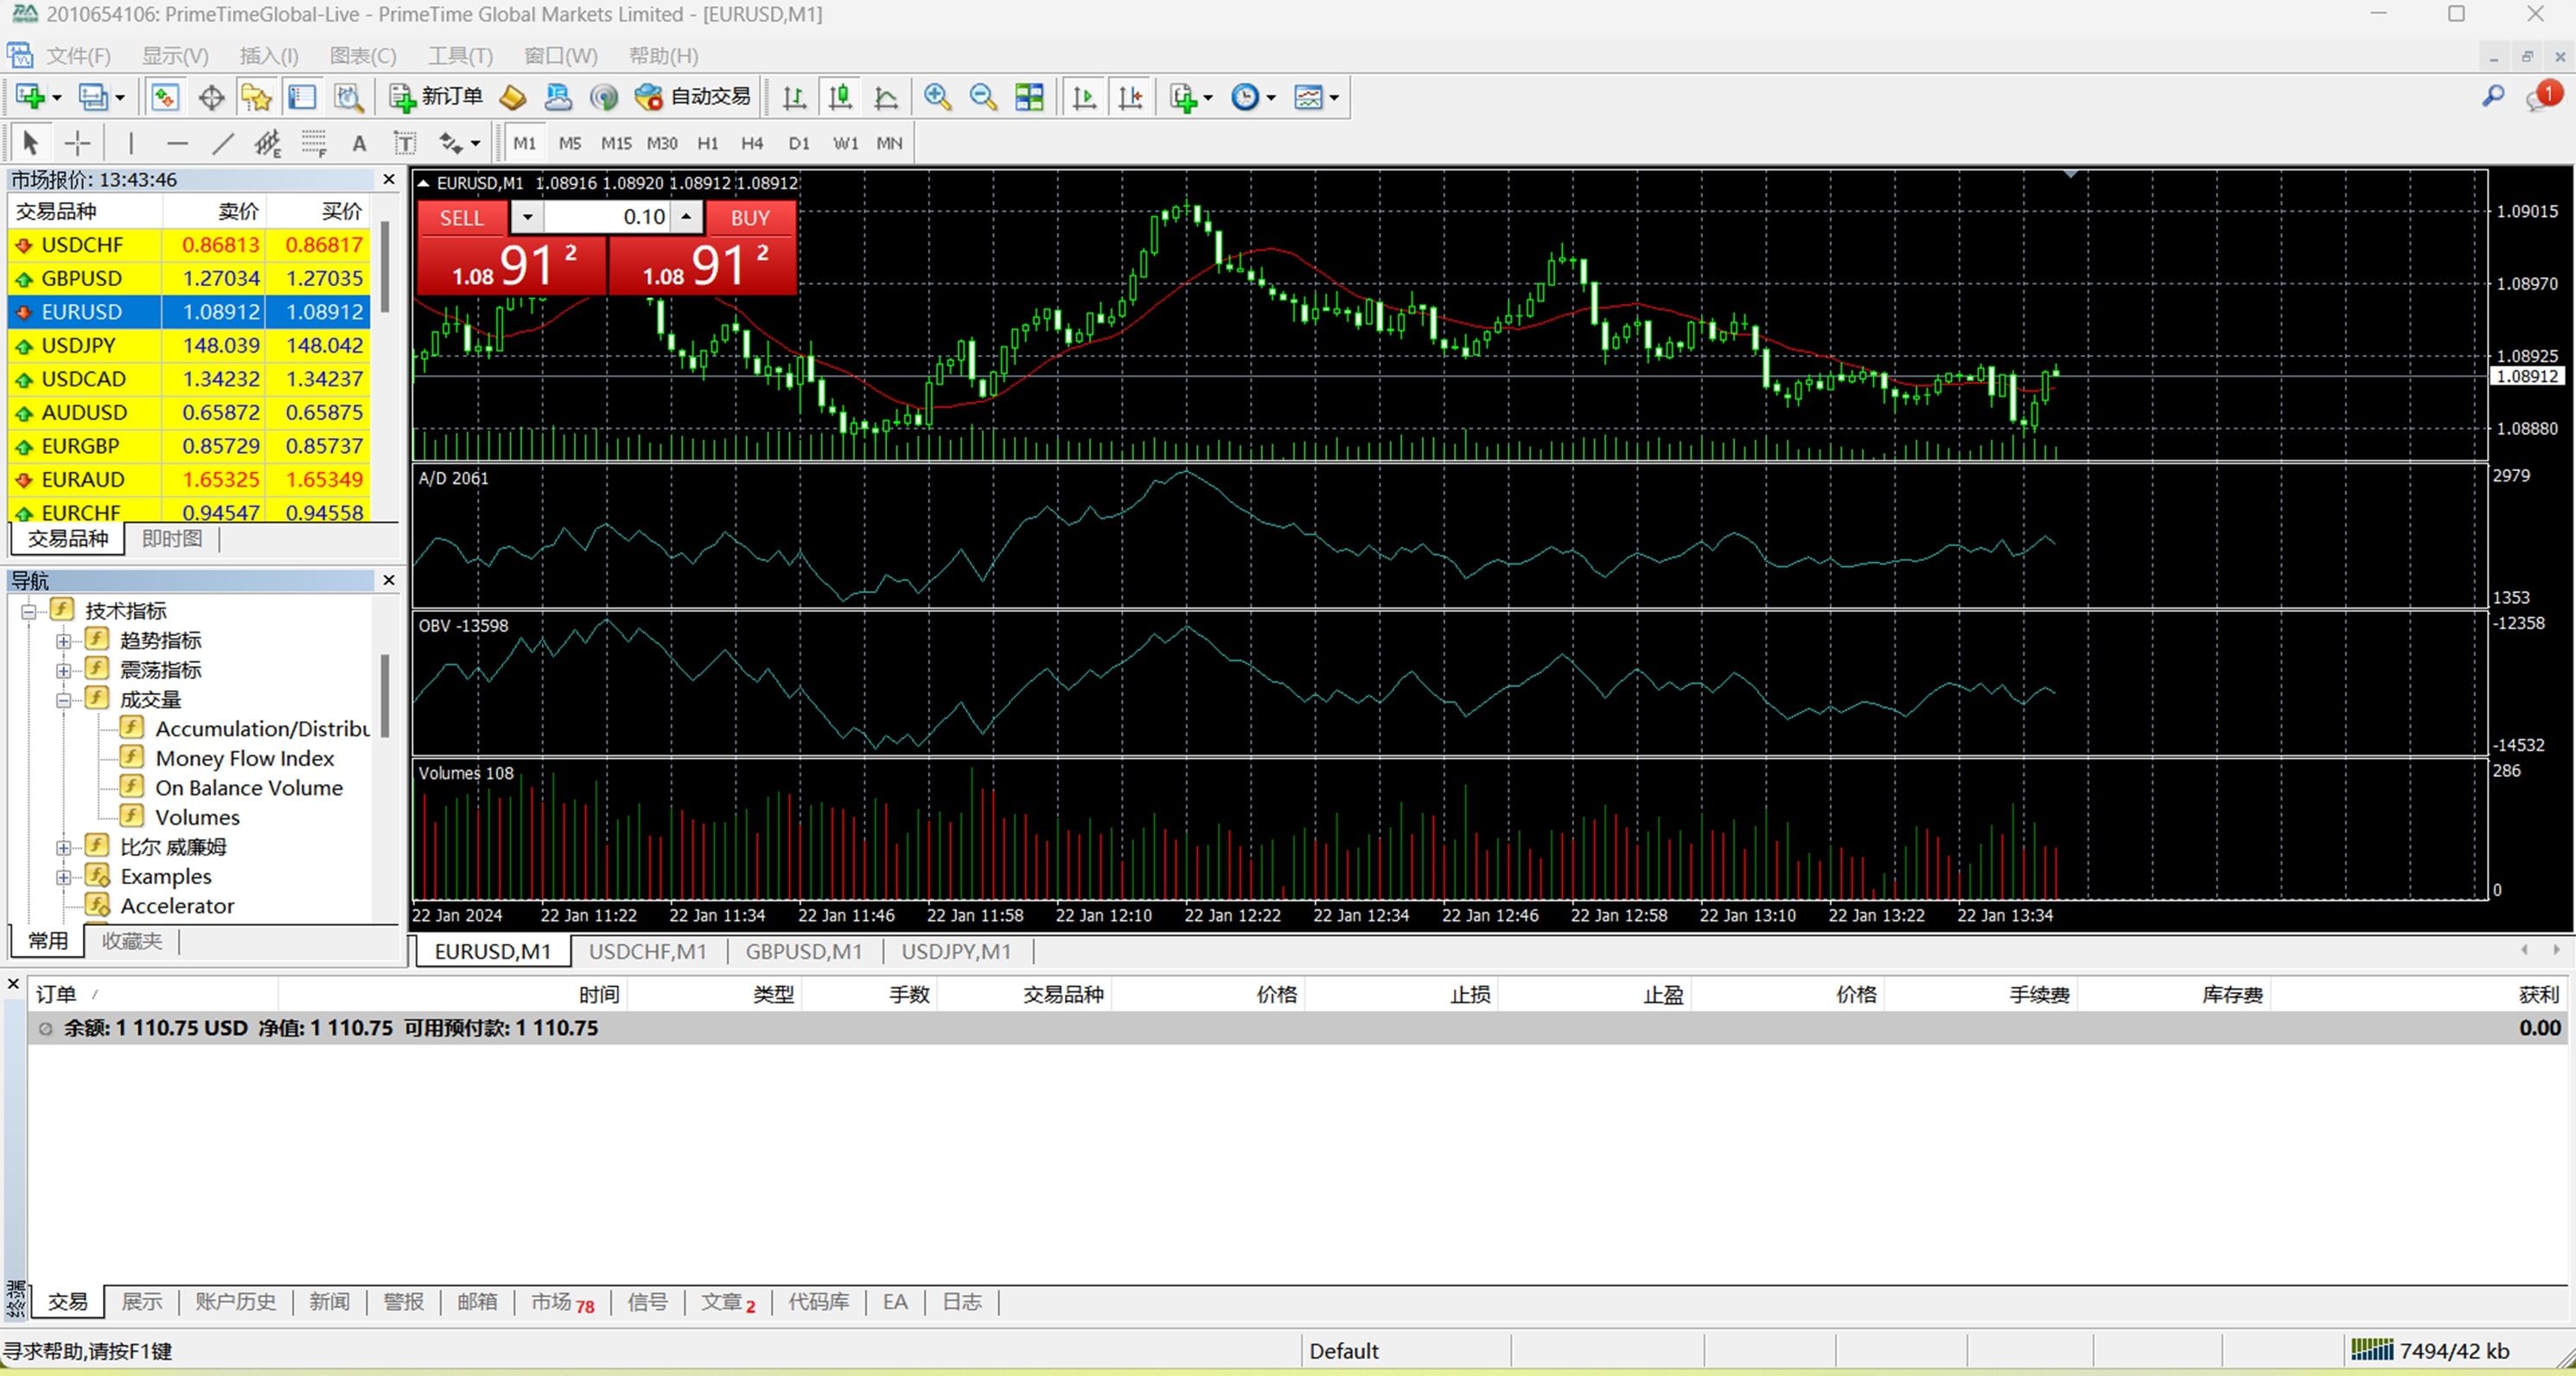2576x1376 pixels.
Task: Switch to D1 timeframe
Action: (798, 143)
